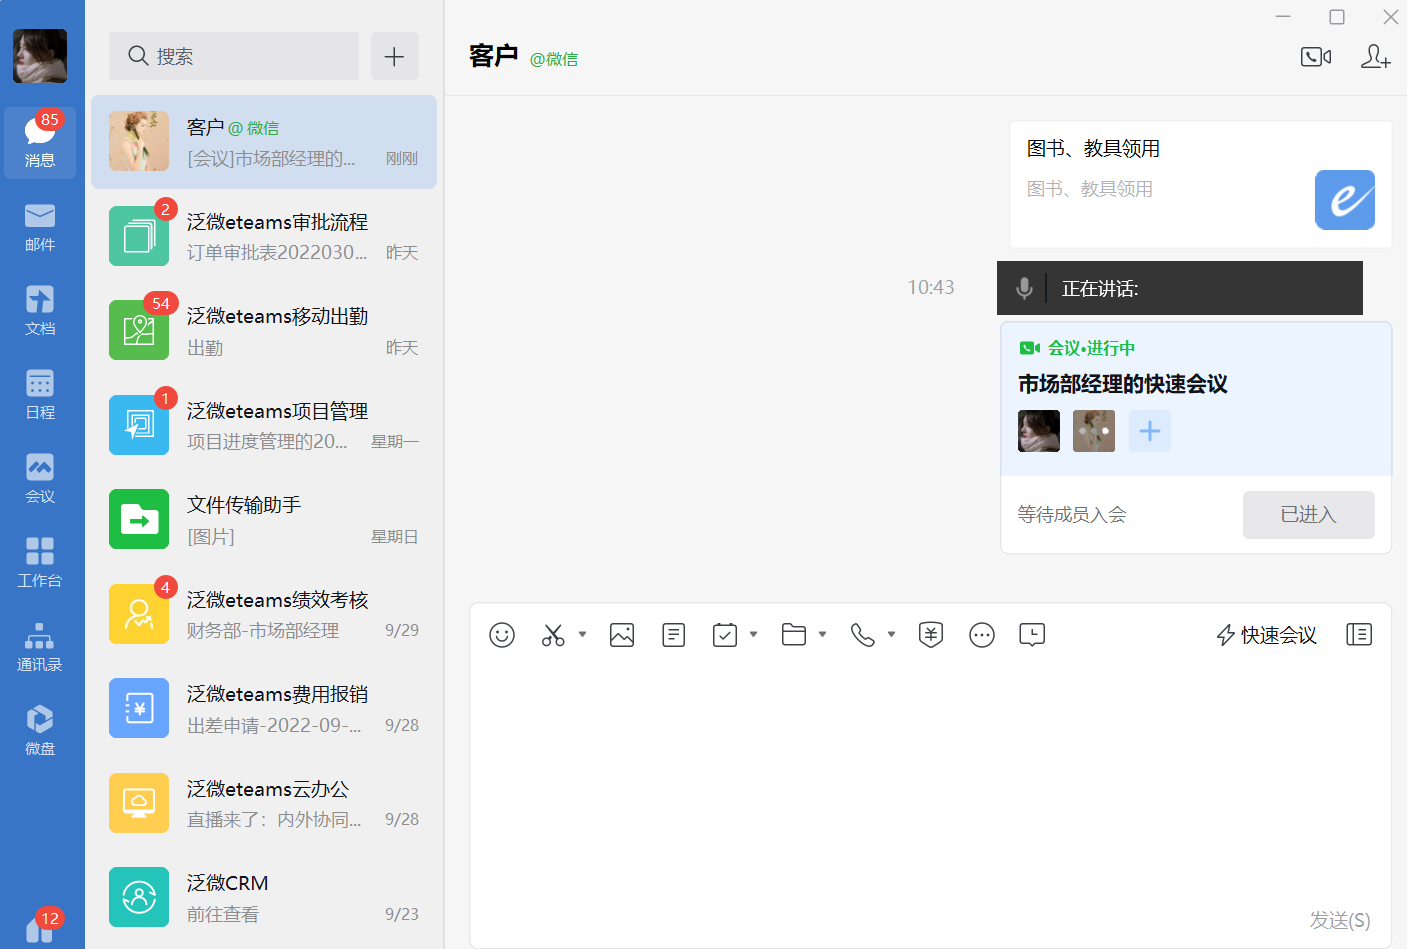Open the 邮件 mail sidebar tab
Viewport: 1407px width, 949px height.
point(40,227)
